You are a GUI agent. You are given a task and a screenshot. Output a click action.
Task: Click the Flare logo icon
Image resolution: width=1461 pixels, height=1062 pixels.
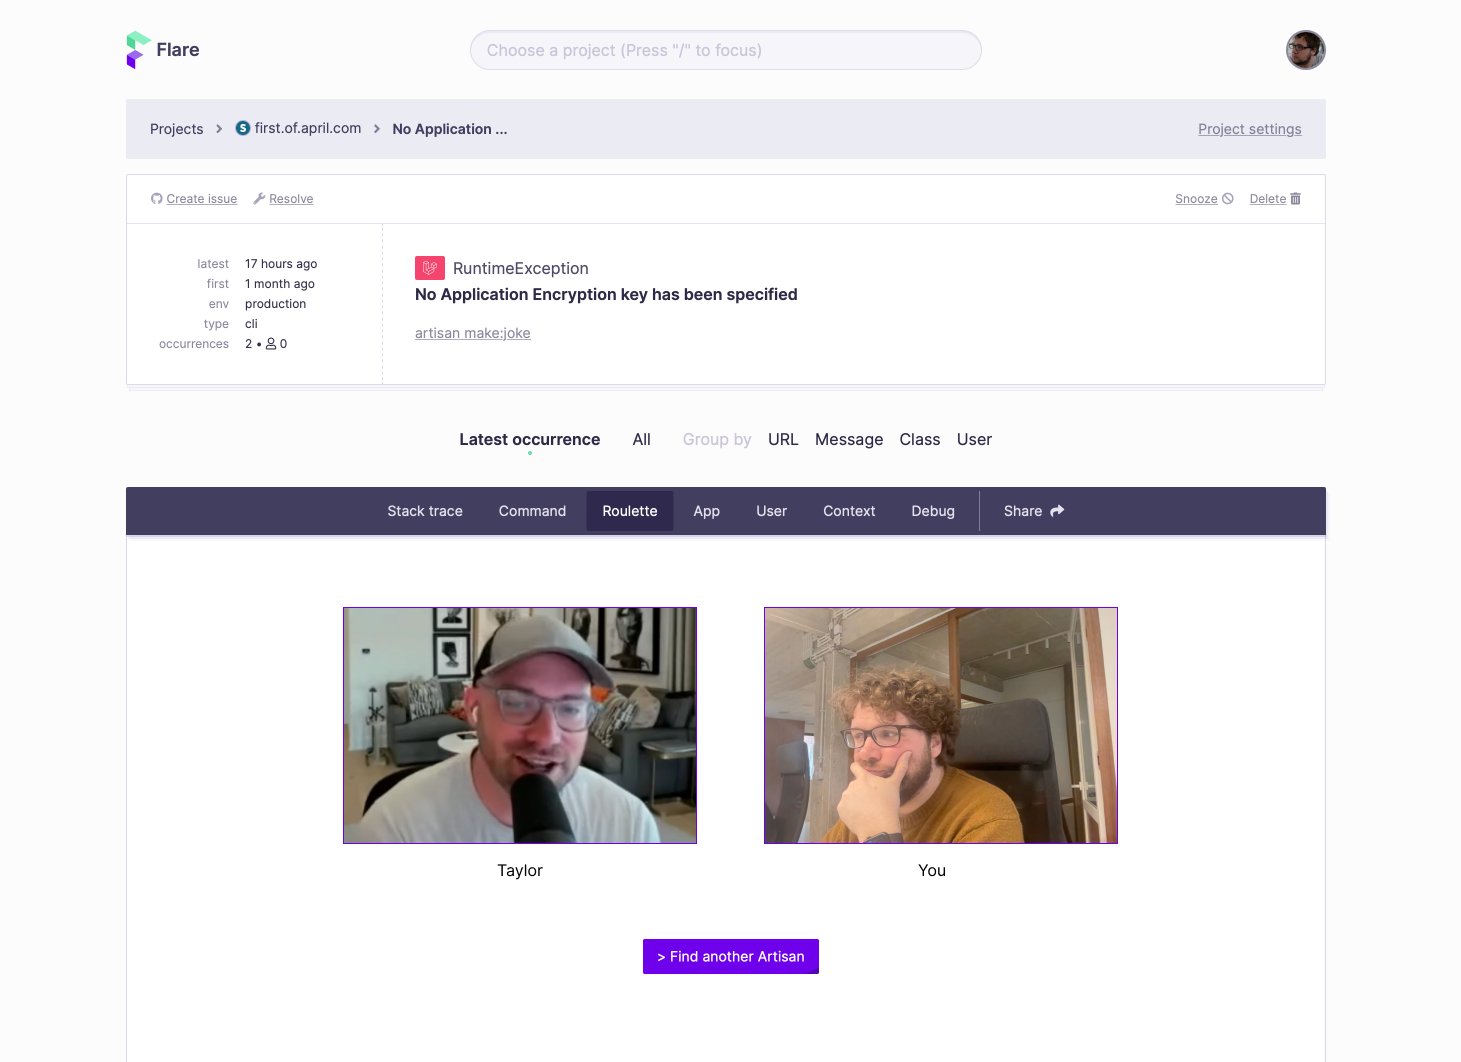pyautogui.click(x=138, y=50)
